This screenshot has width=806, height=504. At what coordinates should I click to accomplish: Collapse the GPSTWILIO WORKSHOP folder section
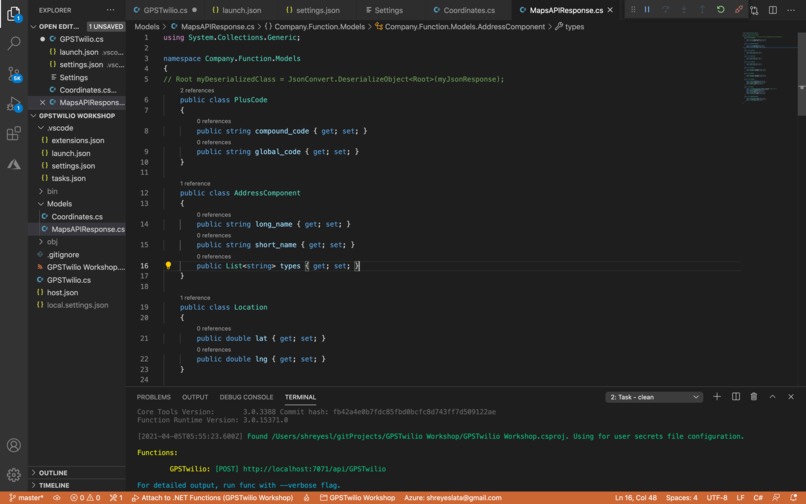coord(33,116)
